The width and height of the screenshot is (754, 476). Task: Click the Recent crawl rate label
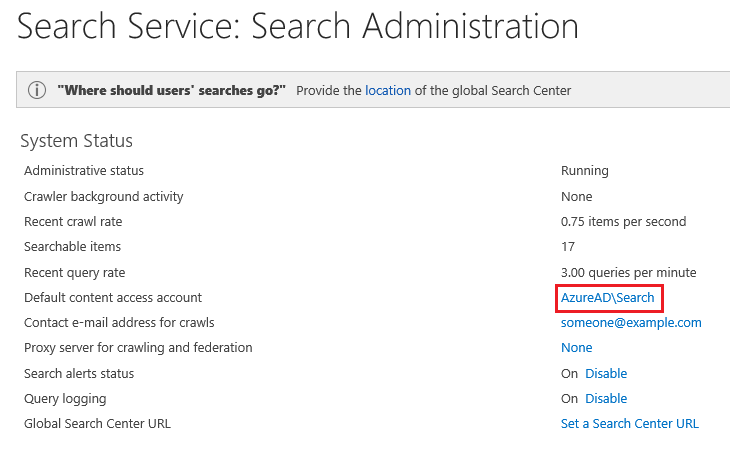[x=75, y=222]
